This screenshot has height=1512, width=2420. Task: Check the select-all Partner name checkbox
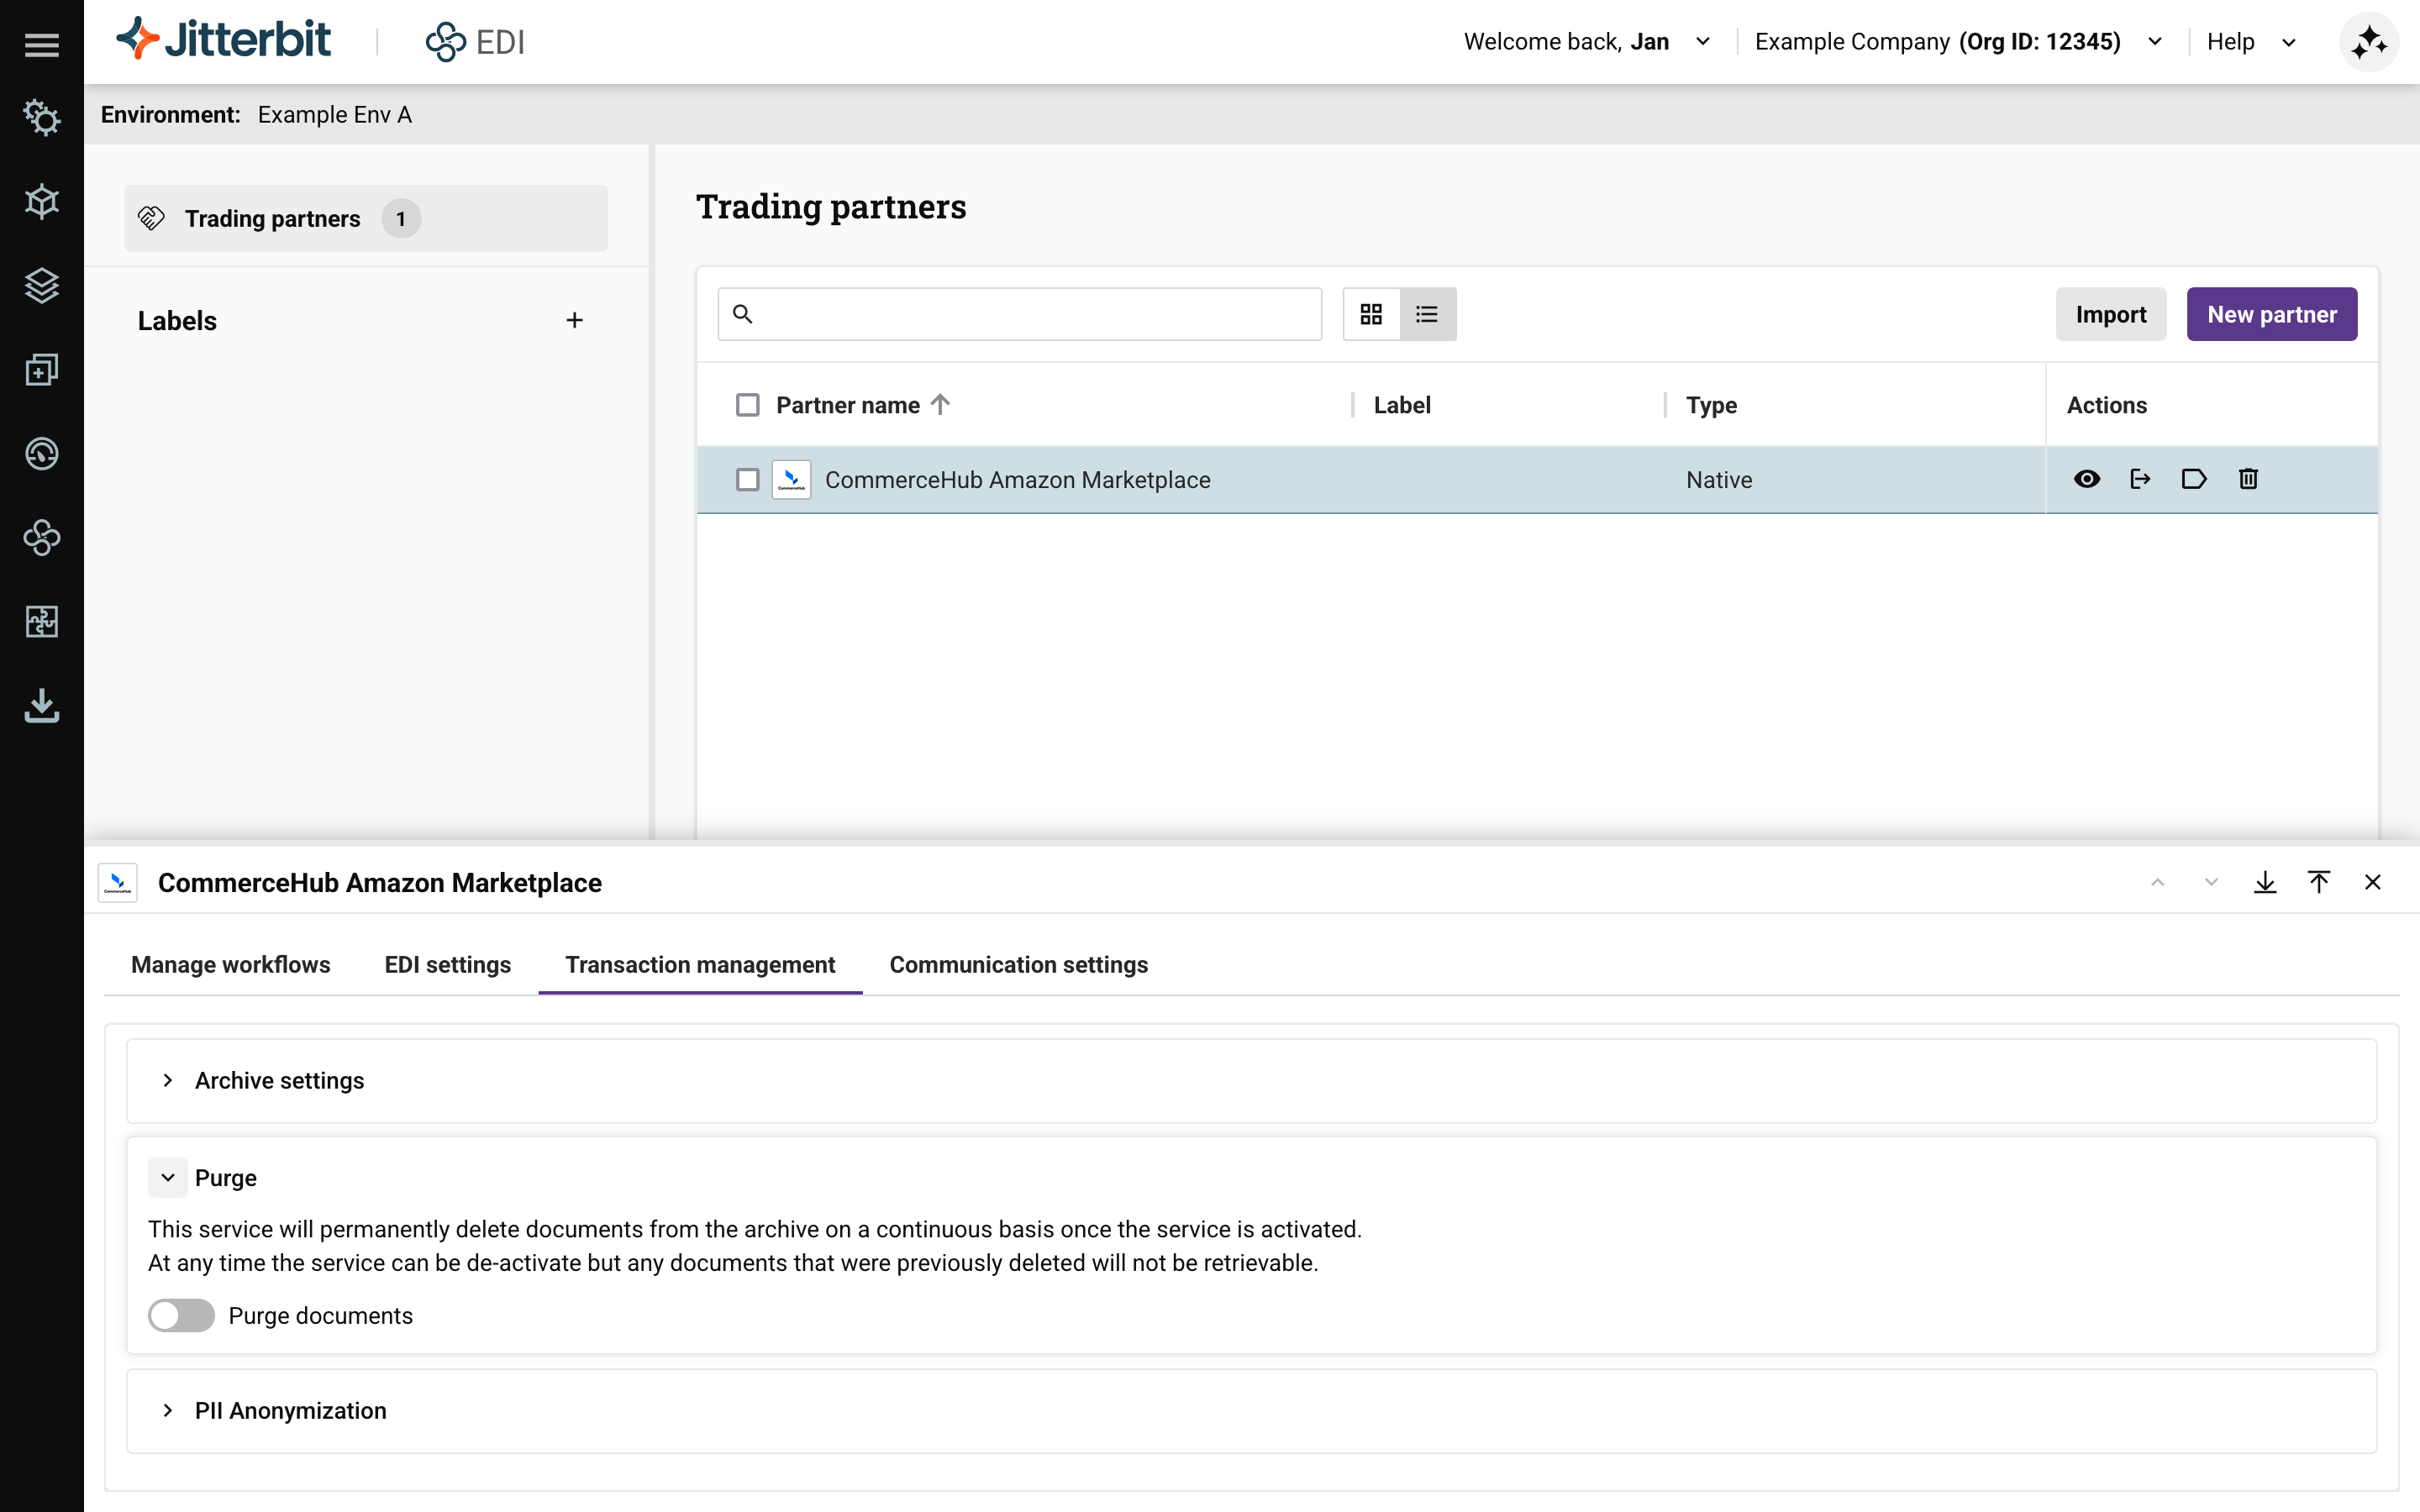[747, 405]
